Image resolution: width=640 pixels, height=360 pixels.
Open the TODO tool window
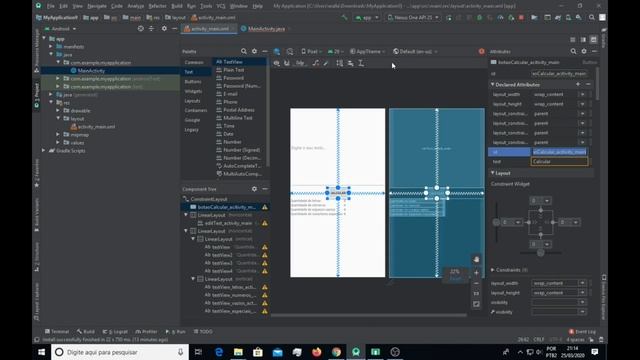coord(203,331)
